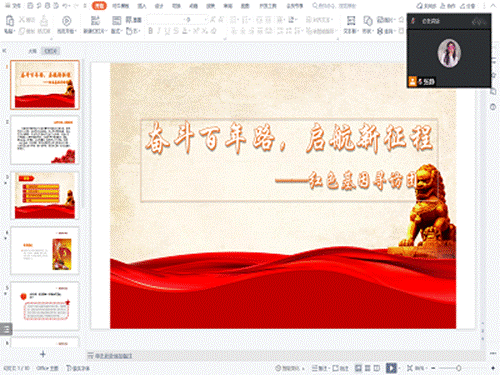This screenshot has width=500, height=375.
Task: Click the zoom slider handle
Action: pos(459,368)
